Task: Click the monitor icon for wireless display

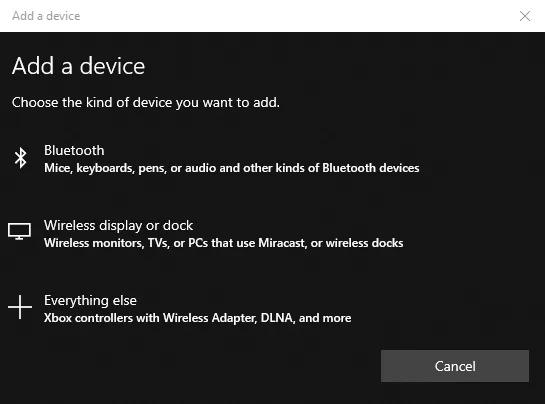Action: tap(19, 232)
